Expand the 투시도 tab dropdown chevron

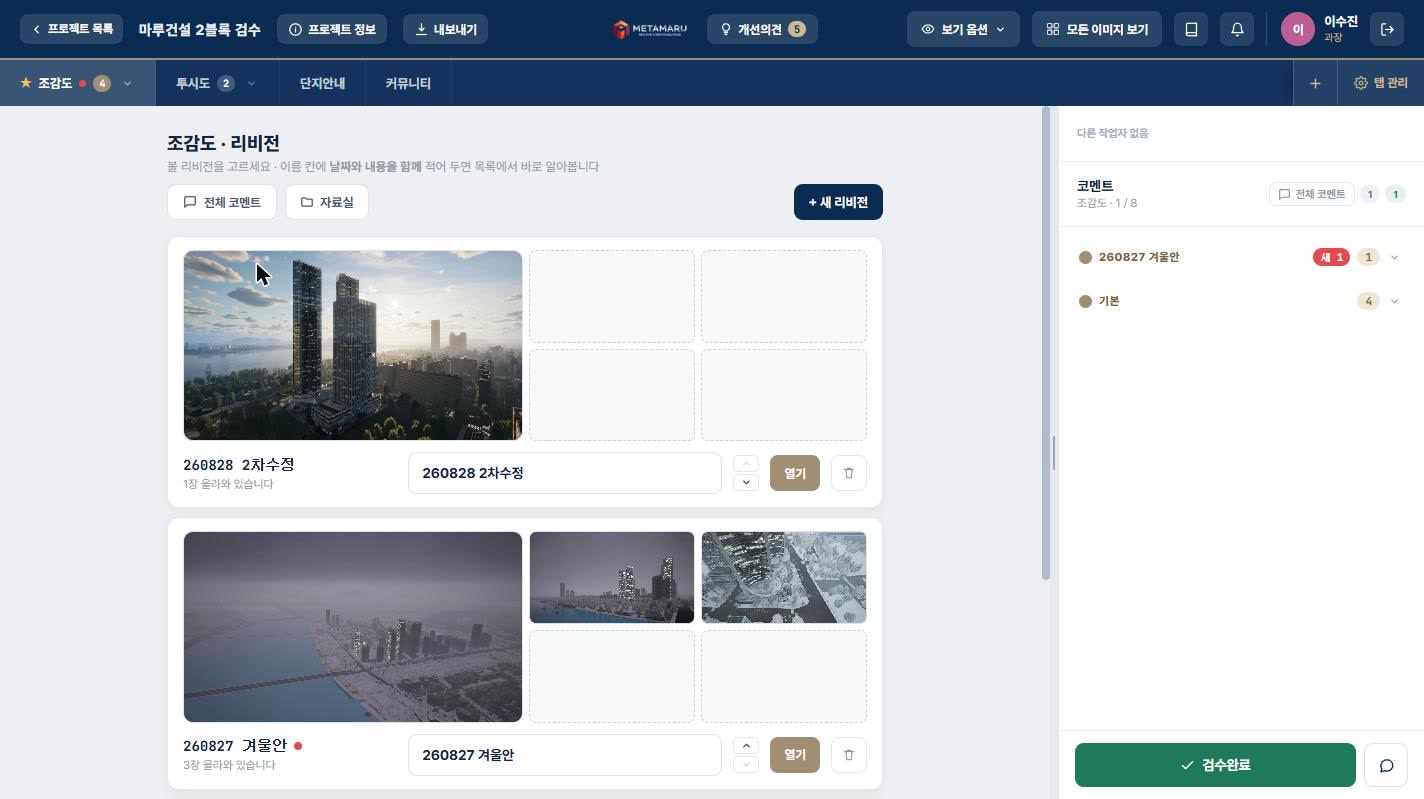(251, 83)
